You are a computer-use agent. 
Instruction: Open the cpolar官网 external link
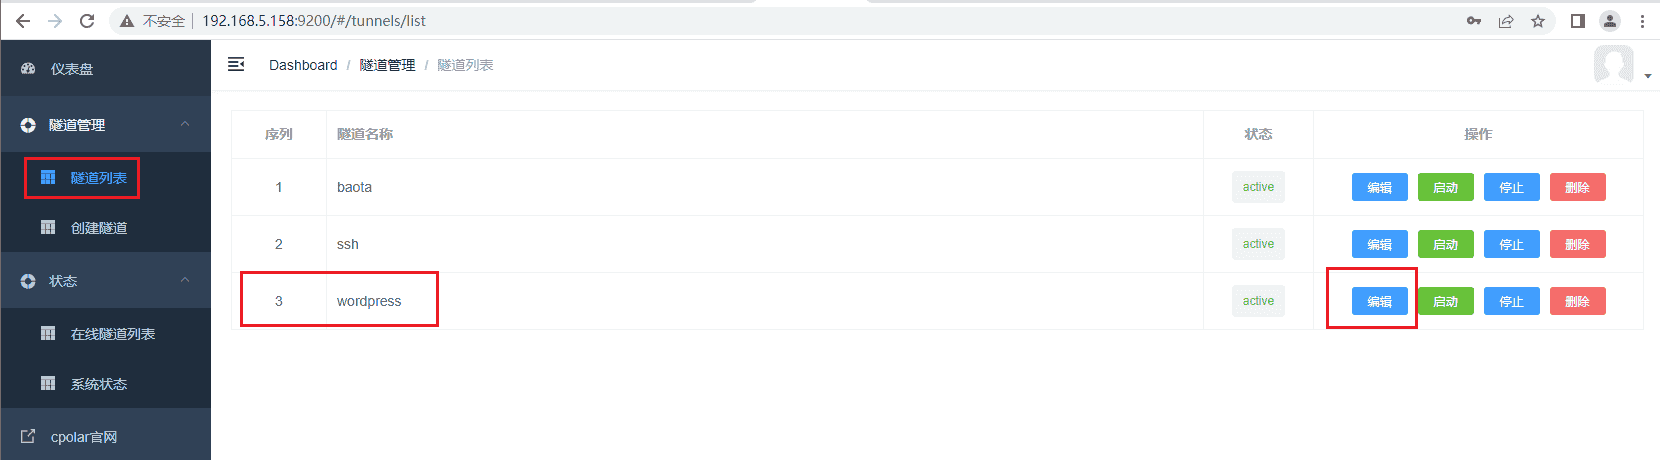point(83,437)
